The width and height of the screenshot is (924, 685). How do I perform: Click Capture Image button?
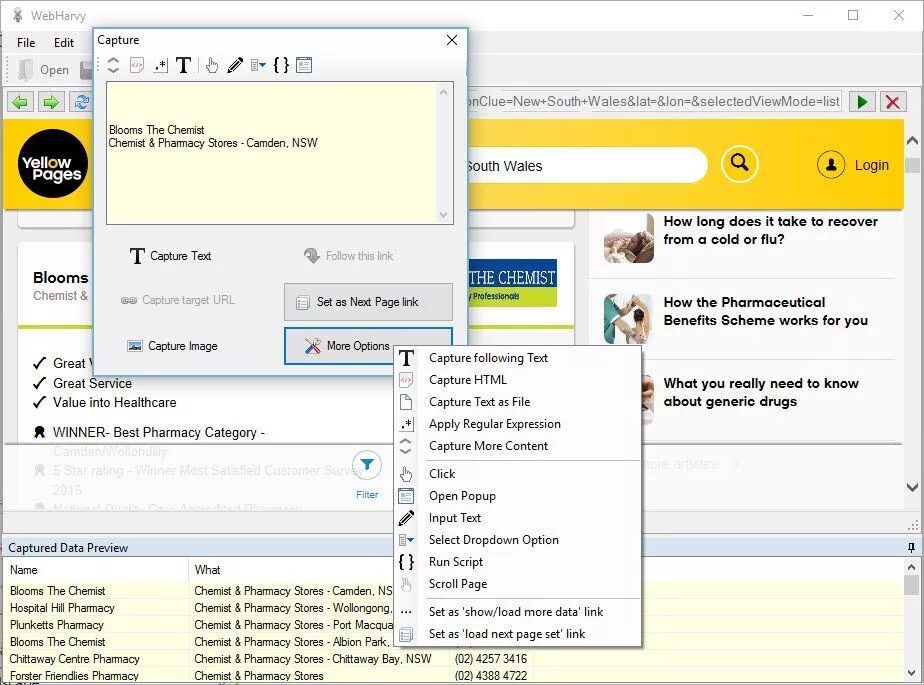pos(173,346)
